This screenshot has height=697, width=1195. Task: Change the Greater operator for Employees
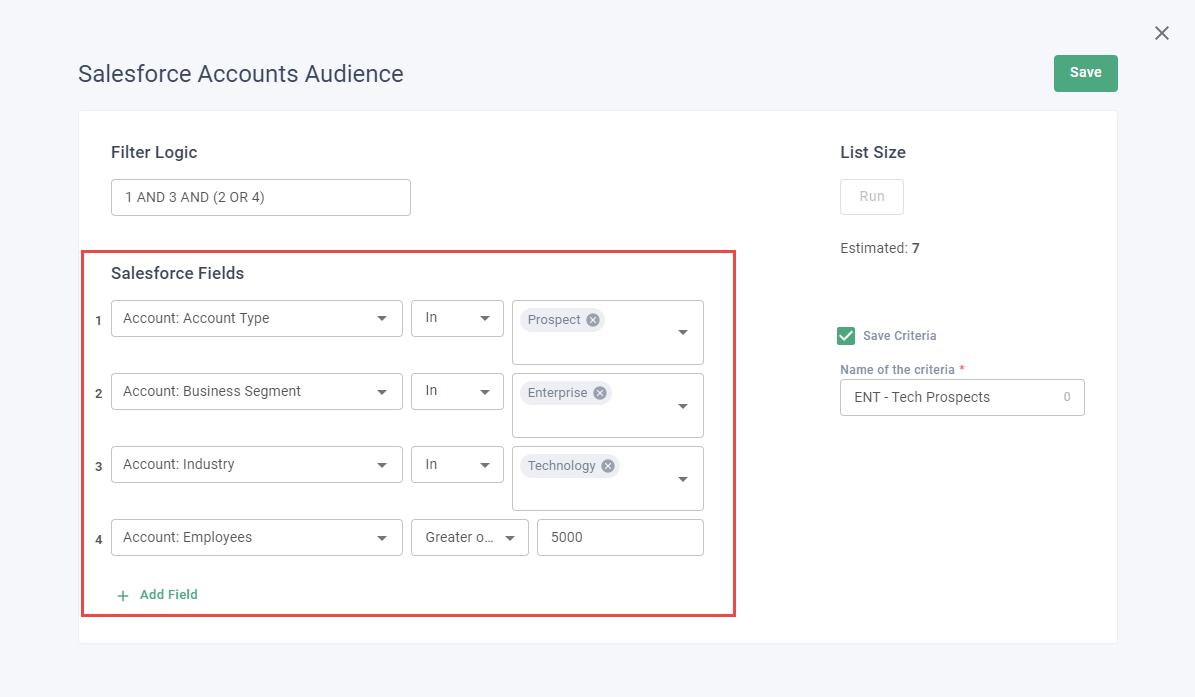pyautogui.click(x=469, y=537)
